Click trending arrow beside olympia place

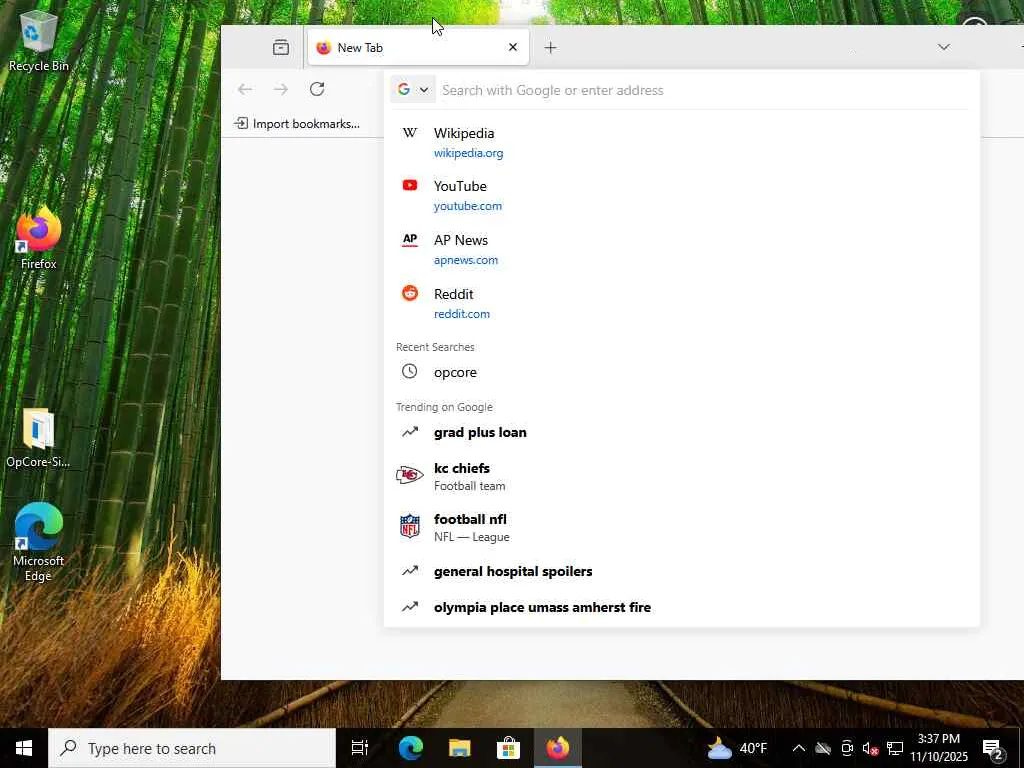pyautogui.click(x=409, y=607)
